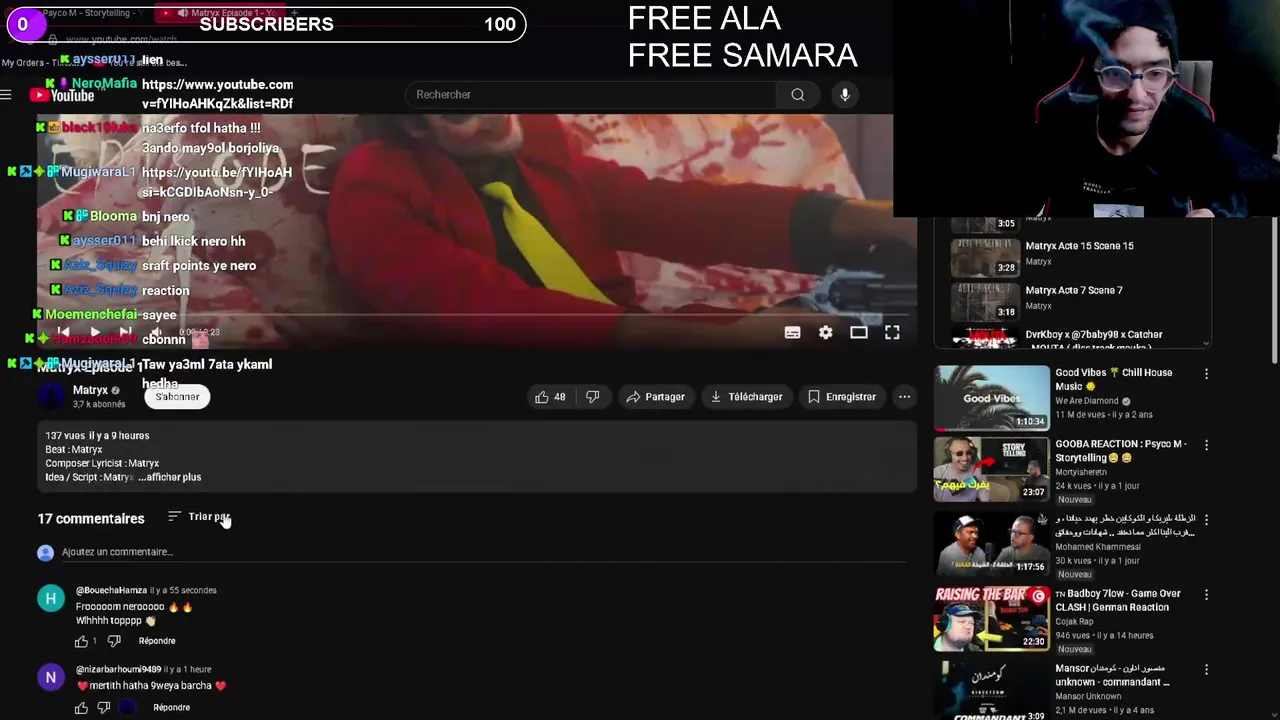
Task: Open @BouechaHamza's profile avatar
Action: [51, 599]
